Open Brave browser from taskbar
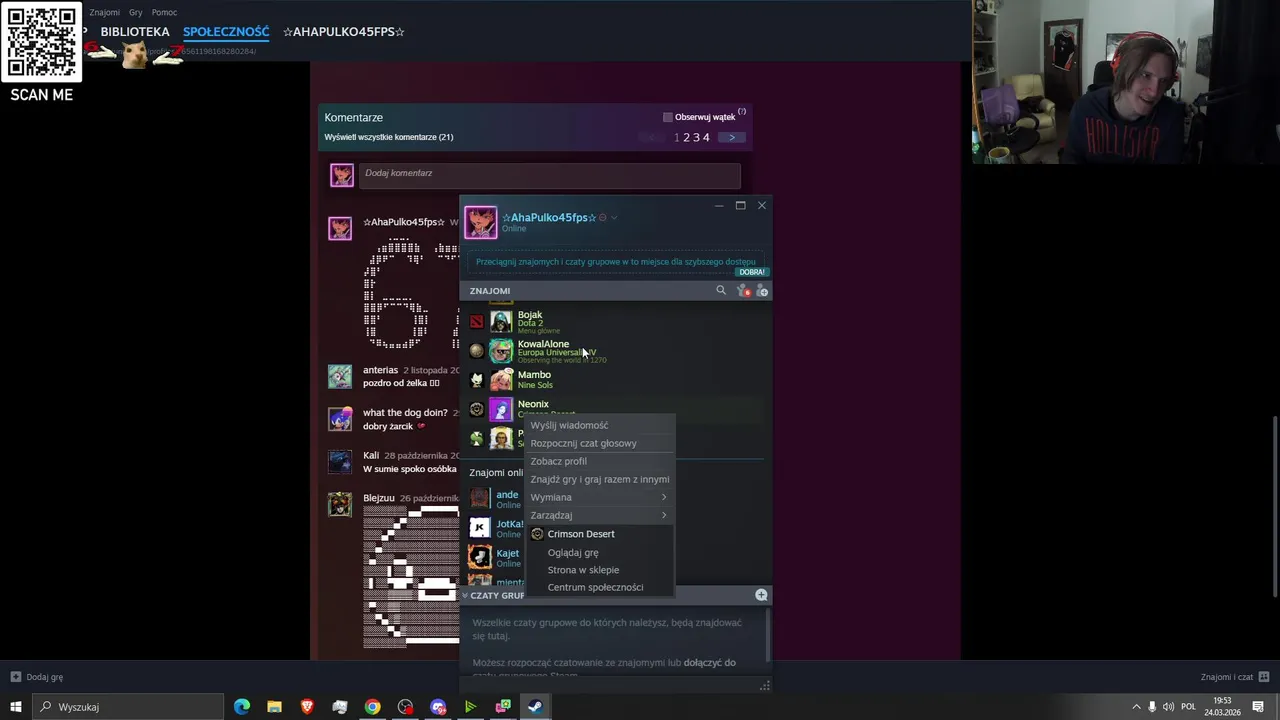This screenshot has width=1280, height=720. [x=307, y=707]
